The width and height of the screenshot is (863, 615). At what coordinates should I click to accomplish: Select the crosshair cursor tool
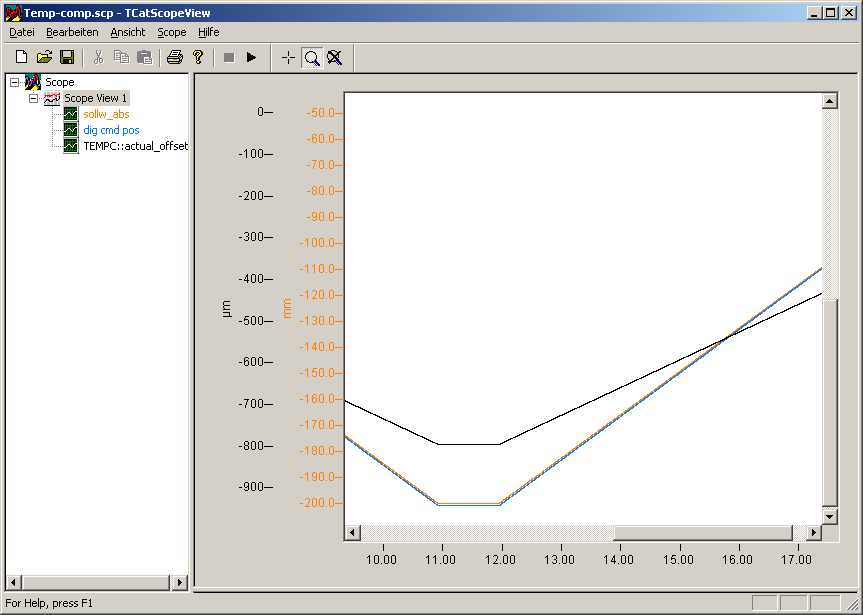(288, 57)
